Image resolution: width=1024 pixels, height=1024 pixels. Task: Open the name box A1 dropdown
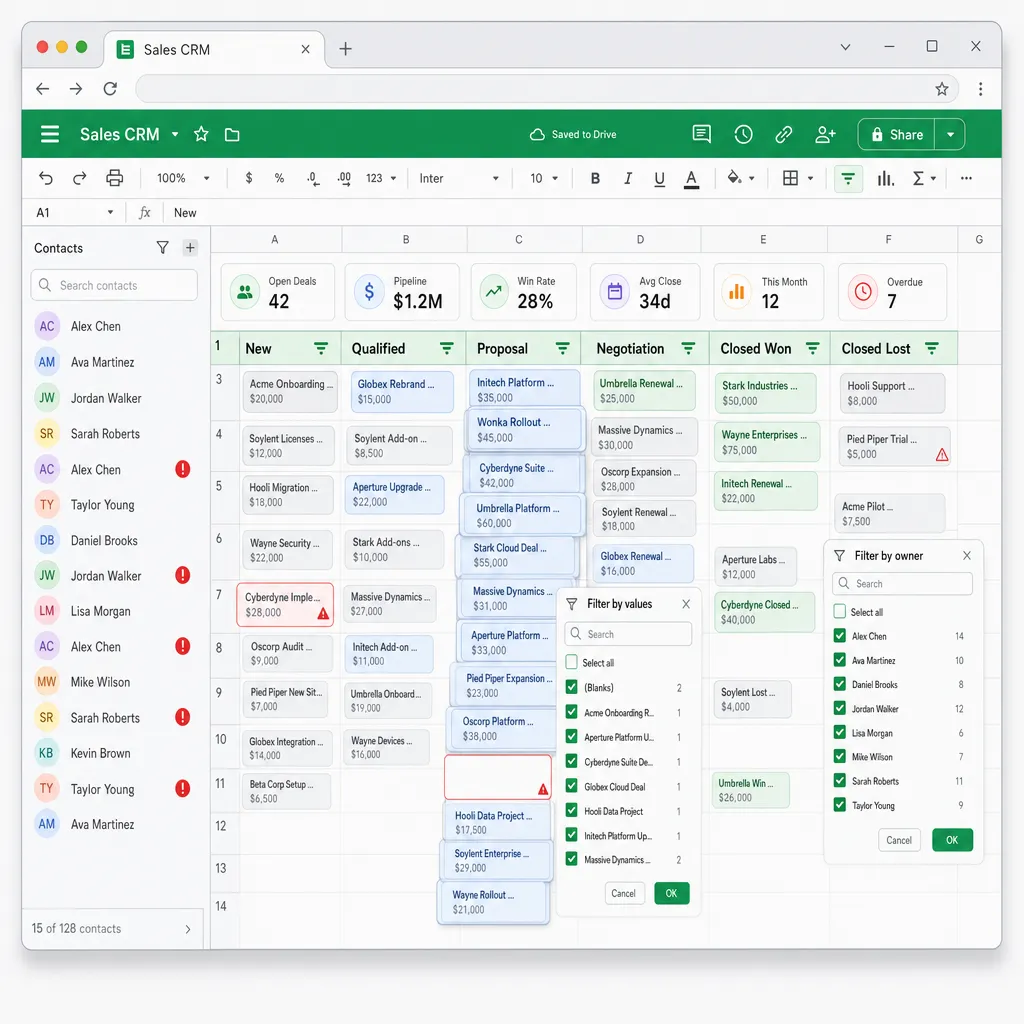(110, 212)
